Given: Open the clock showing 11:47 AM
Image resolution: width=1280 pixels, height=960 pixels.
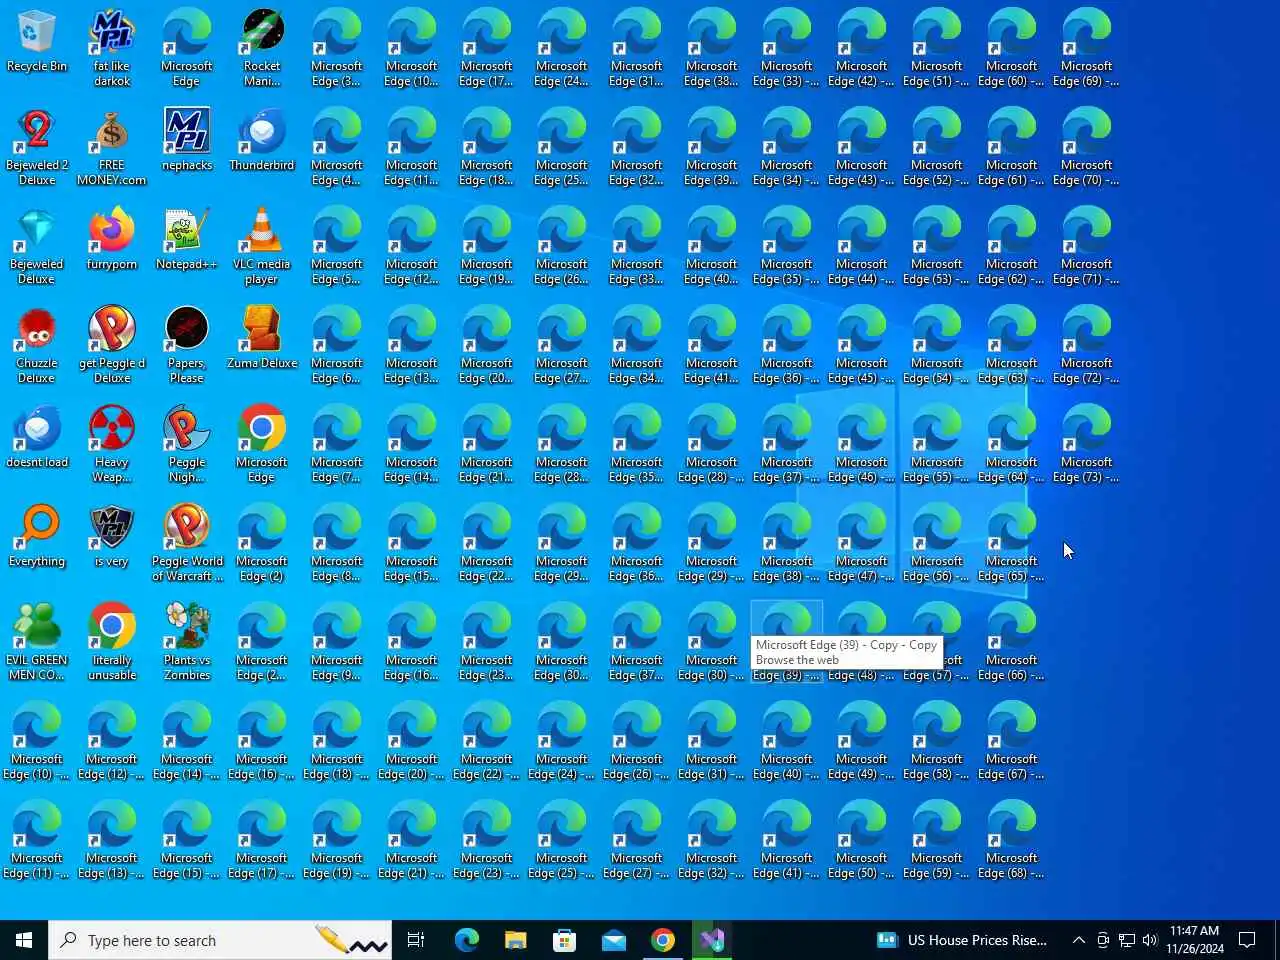Looking at the screenshot, I should (x=1195, y=940).
